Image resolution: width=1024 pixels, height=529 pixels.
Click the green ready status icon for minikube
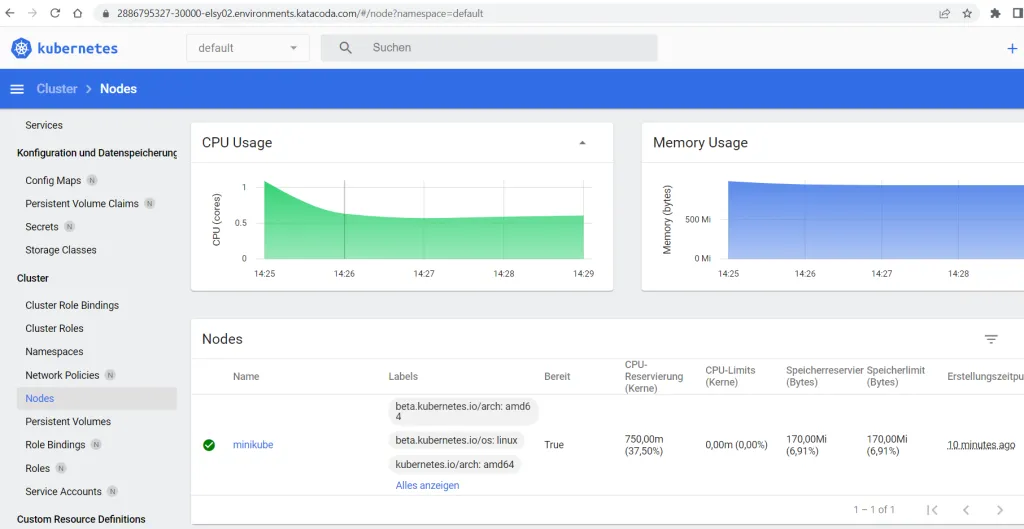coord(209,445)
